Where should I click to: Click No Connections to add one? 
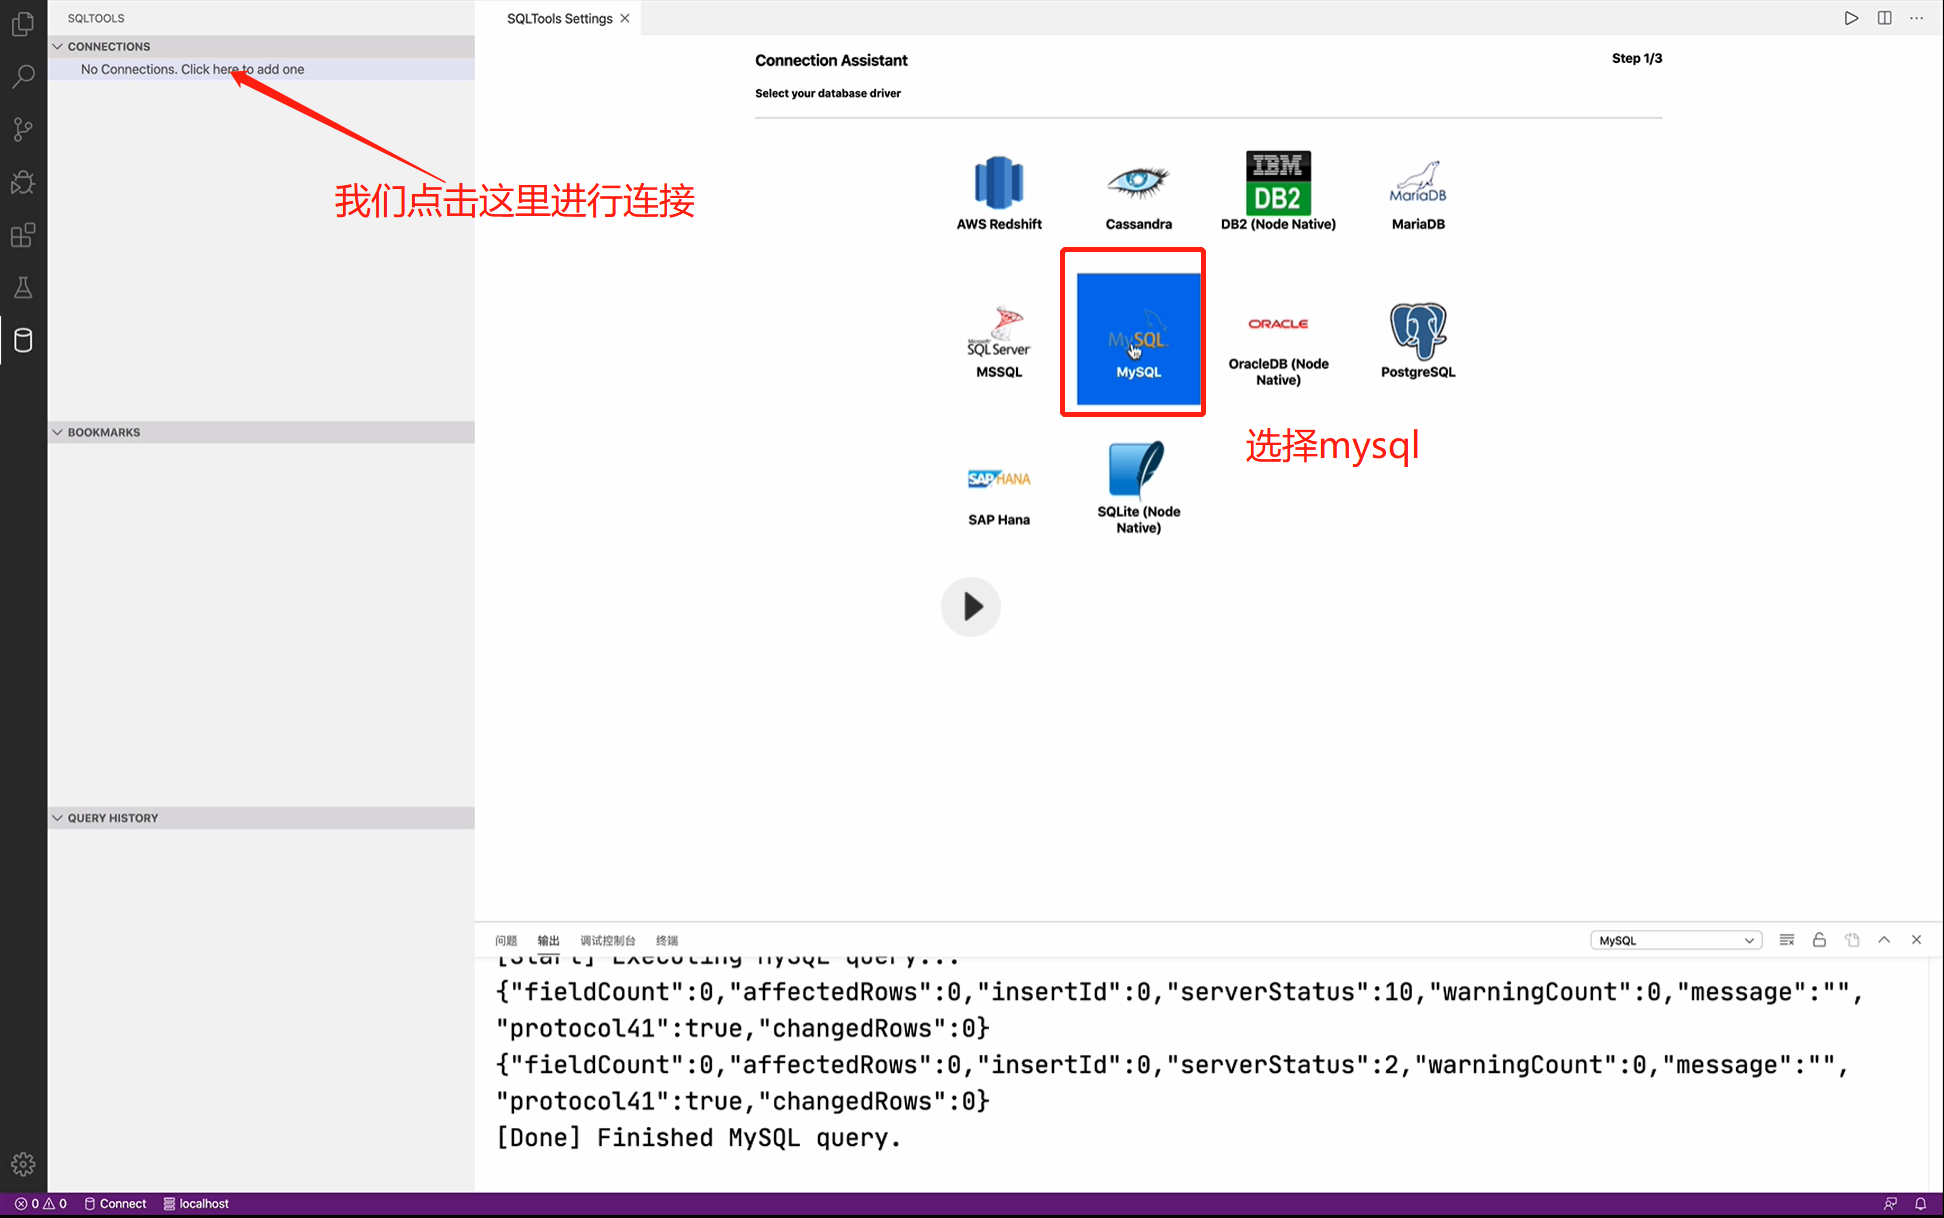[x=261, y=69]
